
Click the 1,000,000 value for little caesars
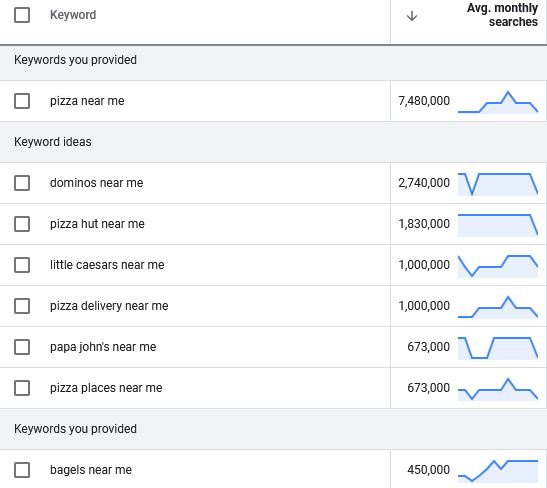(424, 265)
